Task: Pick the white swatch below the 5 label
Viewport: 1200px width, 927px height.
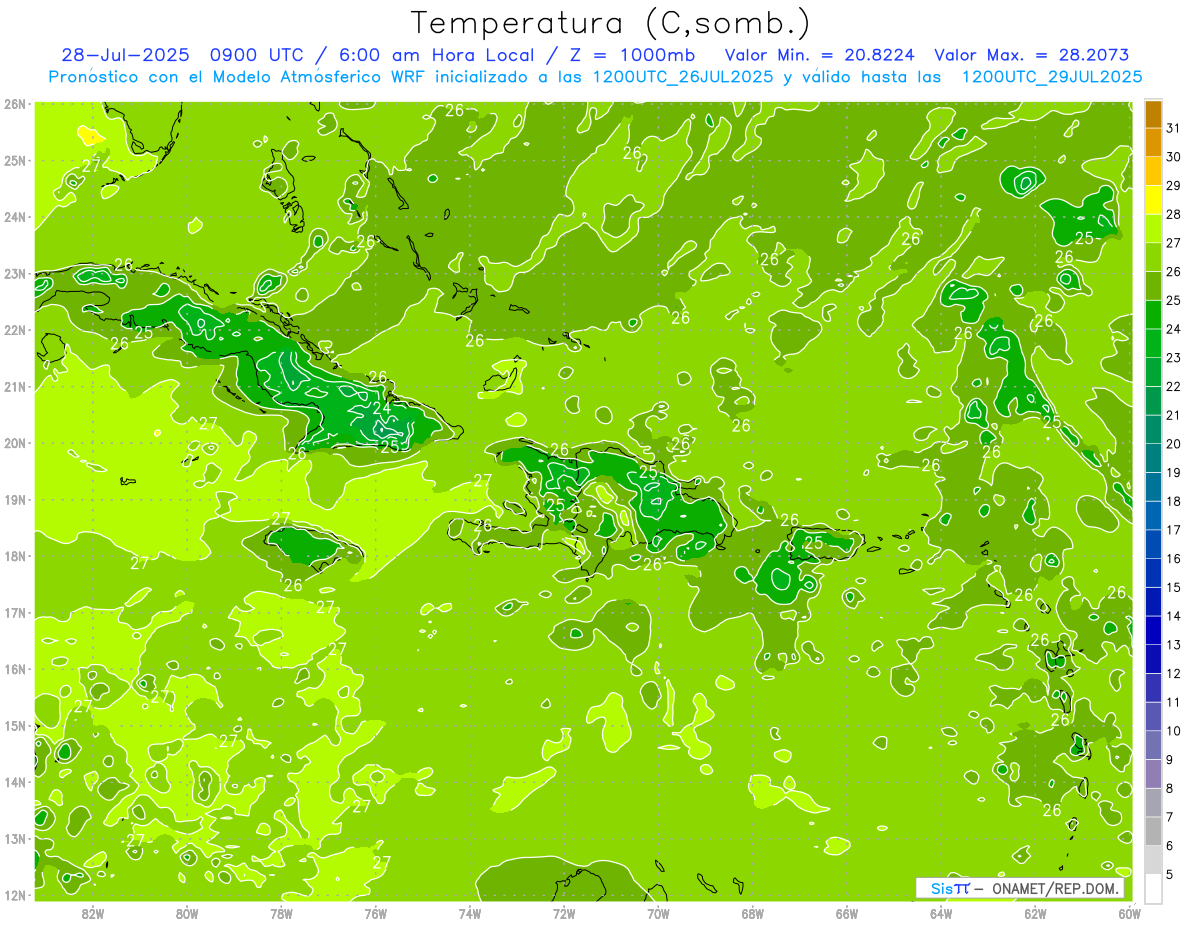Action: 1153,888
